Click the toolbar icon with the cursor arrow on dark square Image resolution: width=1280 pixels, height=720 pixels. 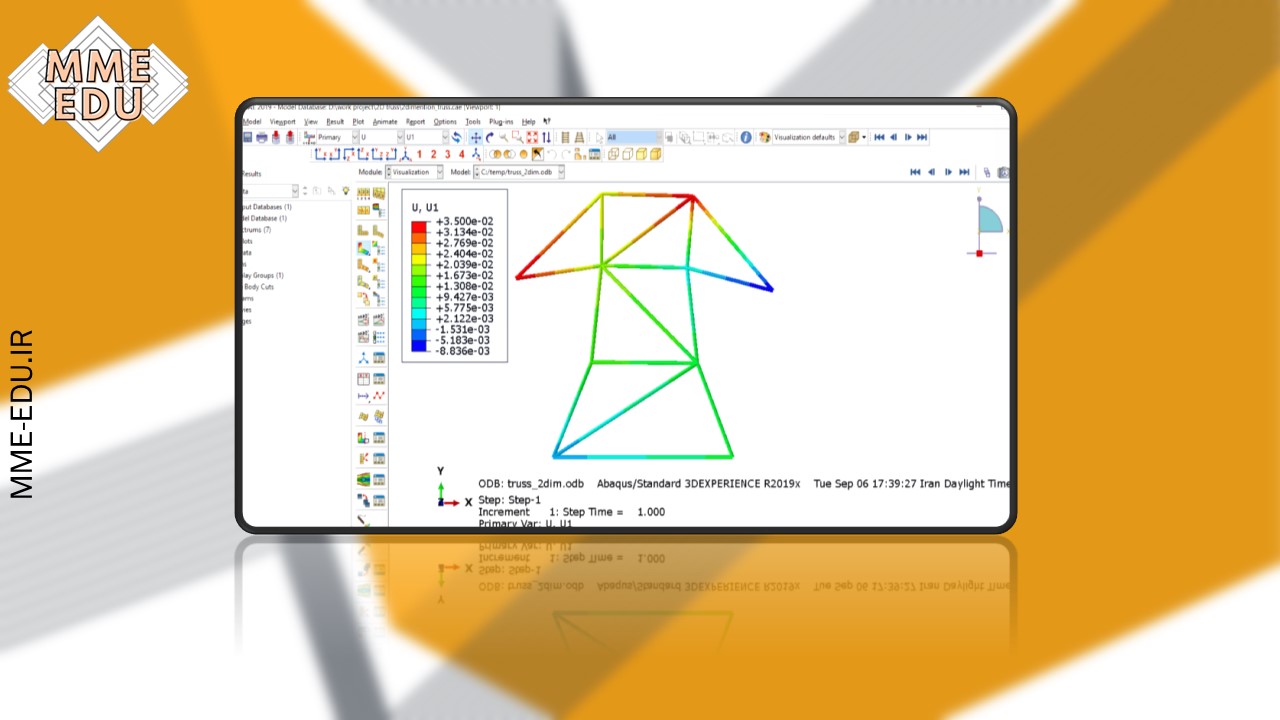(x=537, y=155)
